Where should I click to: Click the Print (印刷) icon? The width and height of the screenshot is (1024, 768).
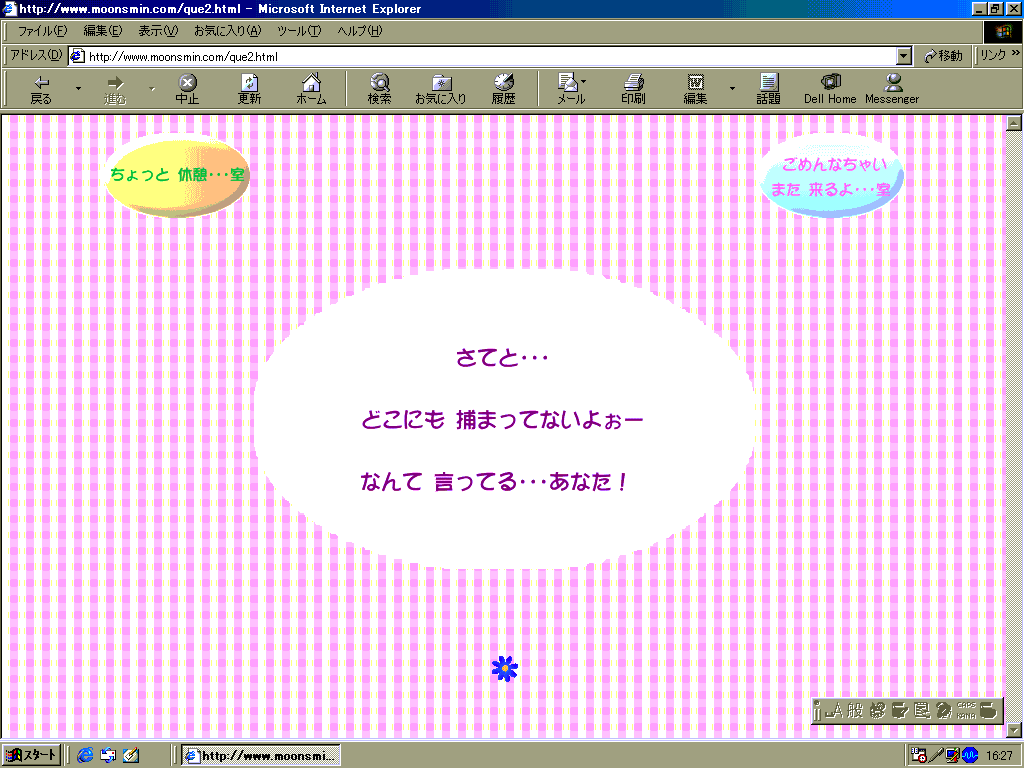[633, 89]
